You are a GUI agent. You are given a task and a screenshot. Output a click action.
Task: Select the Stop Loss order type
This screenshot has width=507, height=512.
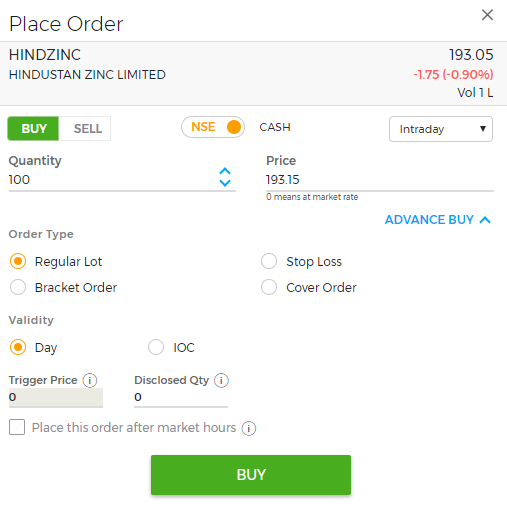(269, 261)
